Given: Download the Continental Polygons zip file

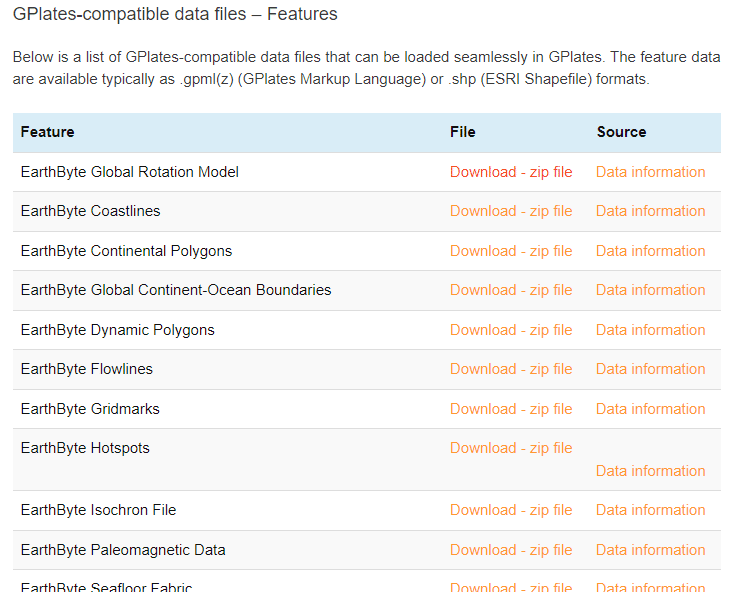Looking at the screenshot, I should click(x=511, y=251).
